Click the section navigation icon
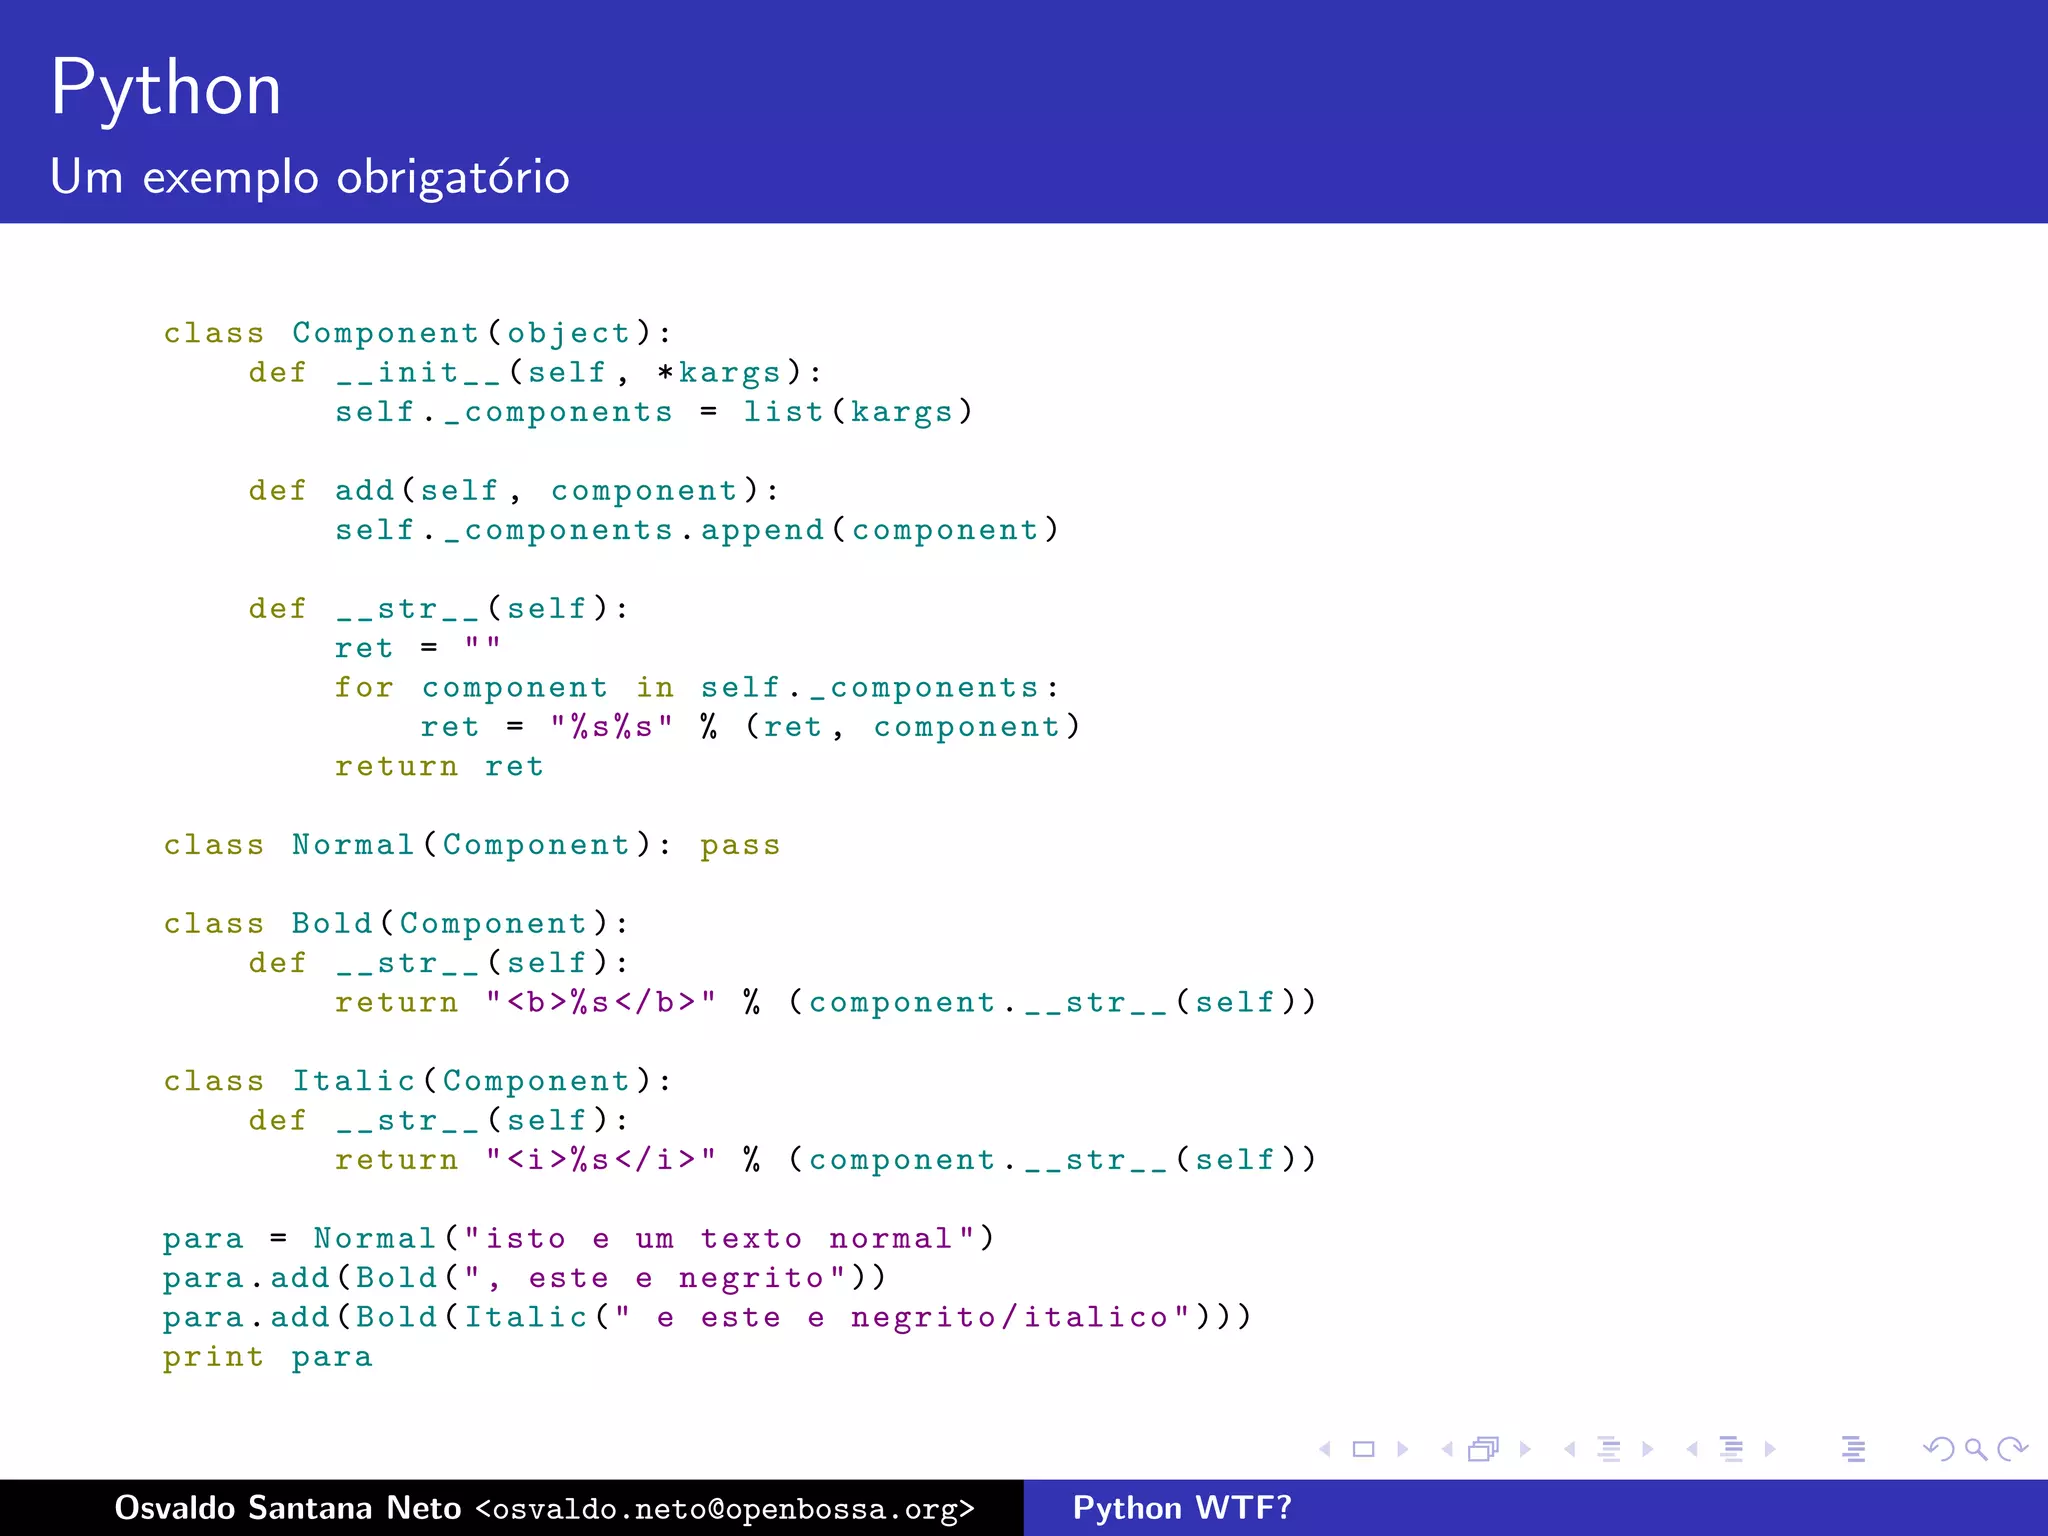2048x1536 pixels. (1732, 1449)
